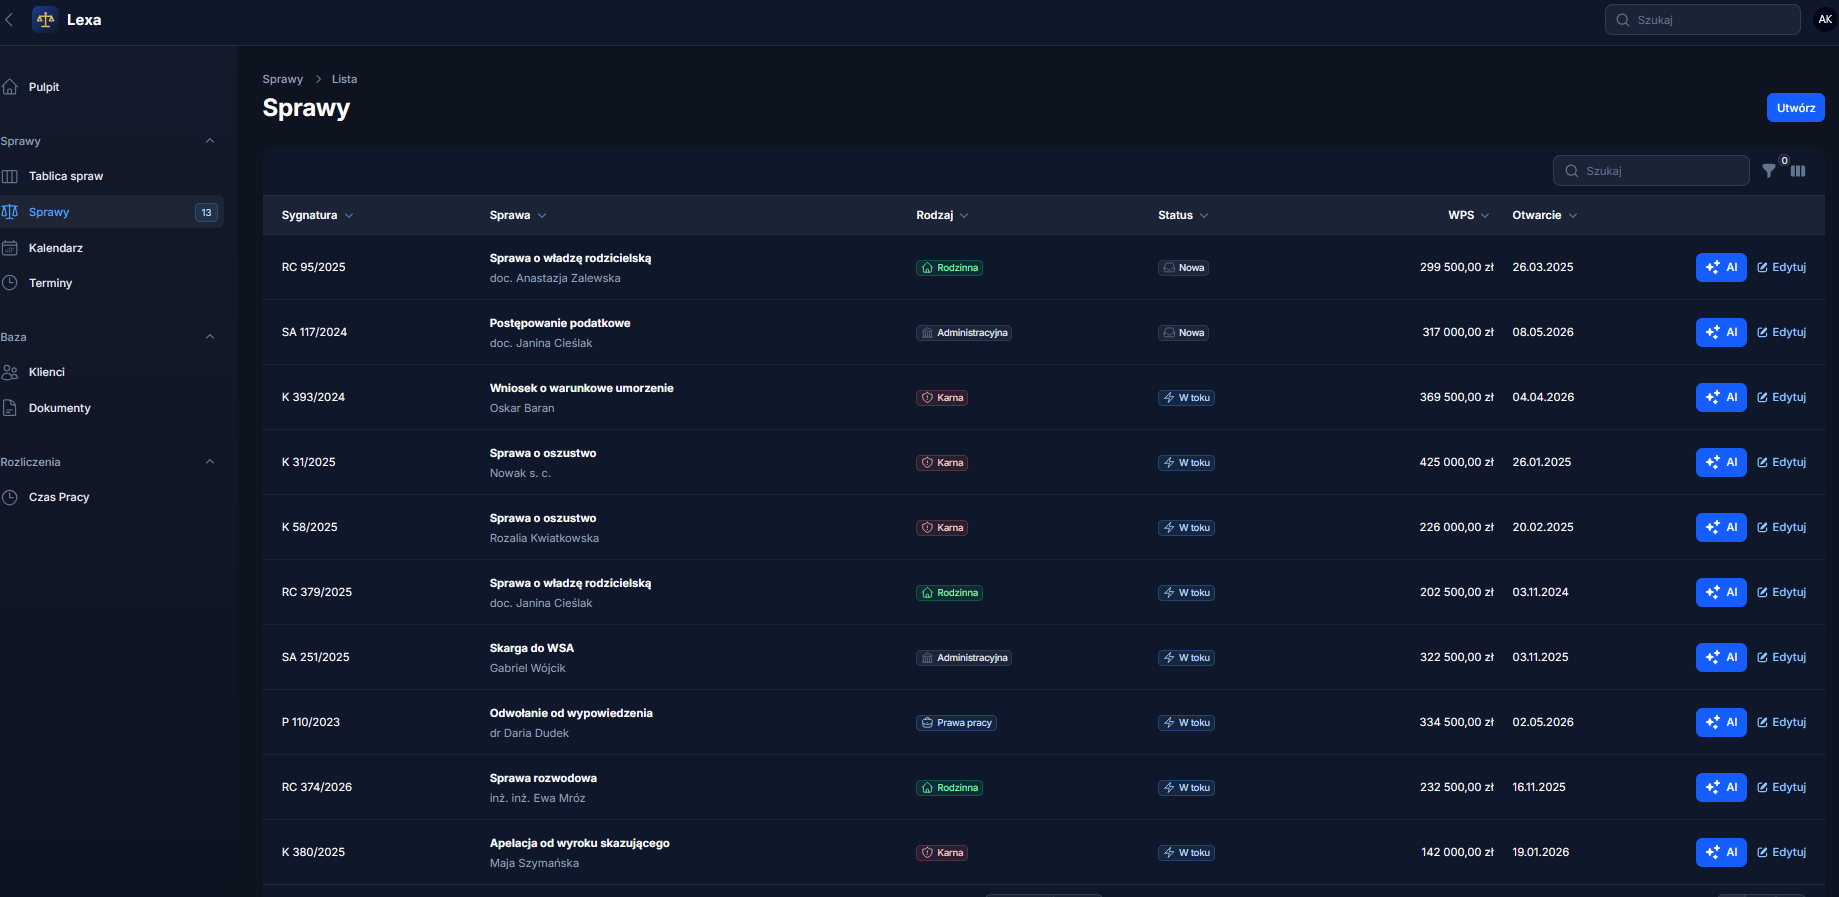Collapse sidebar with the back arrow
Viewport: 1839px width, 897px height.
coord(9,19)
